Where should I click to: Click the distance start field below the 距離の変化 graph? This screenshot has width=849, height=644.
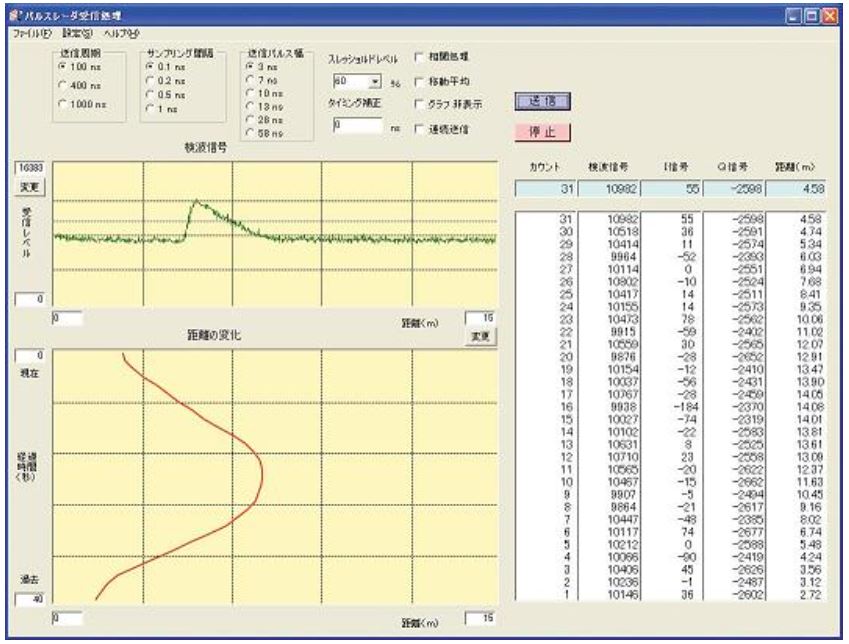coord(68,618)
